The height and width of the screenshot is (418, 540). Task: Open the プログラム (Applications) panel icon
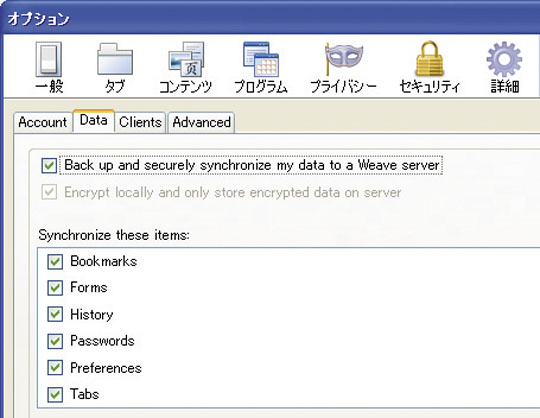pos(261,67)
